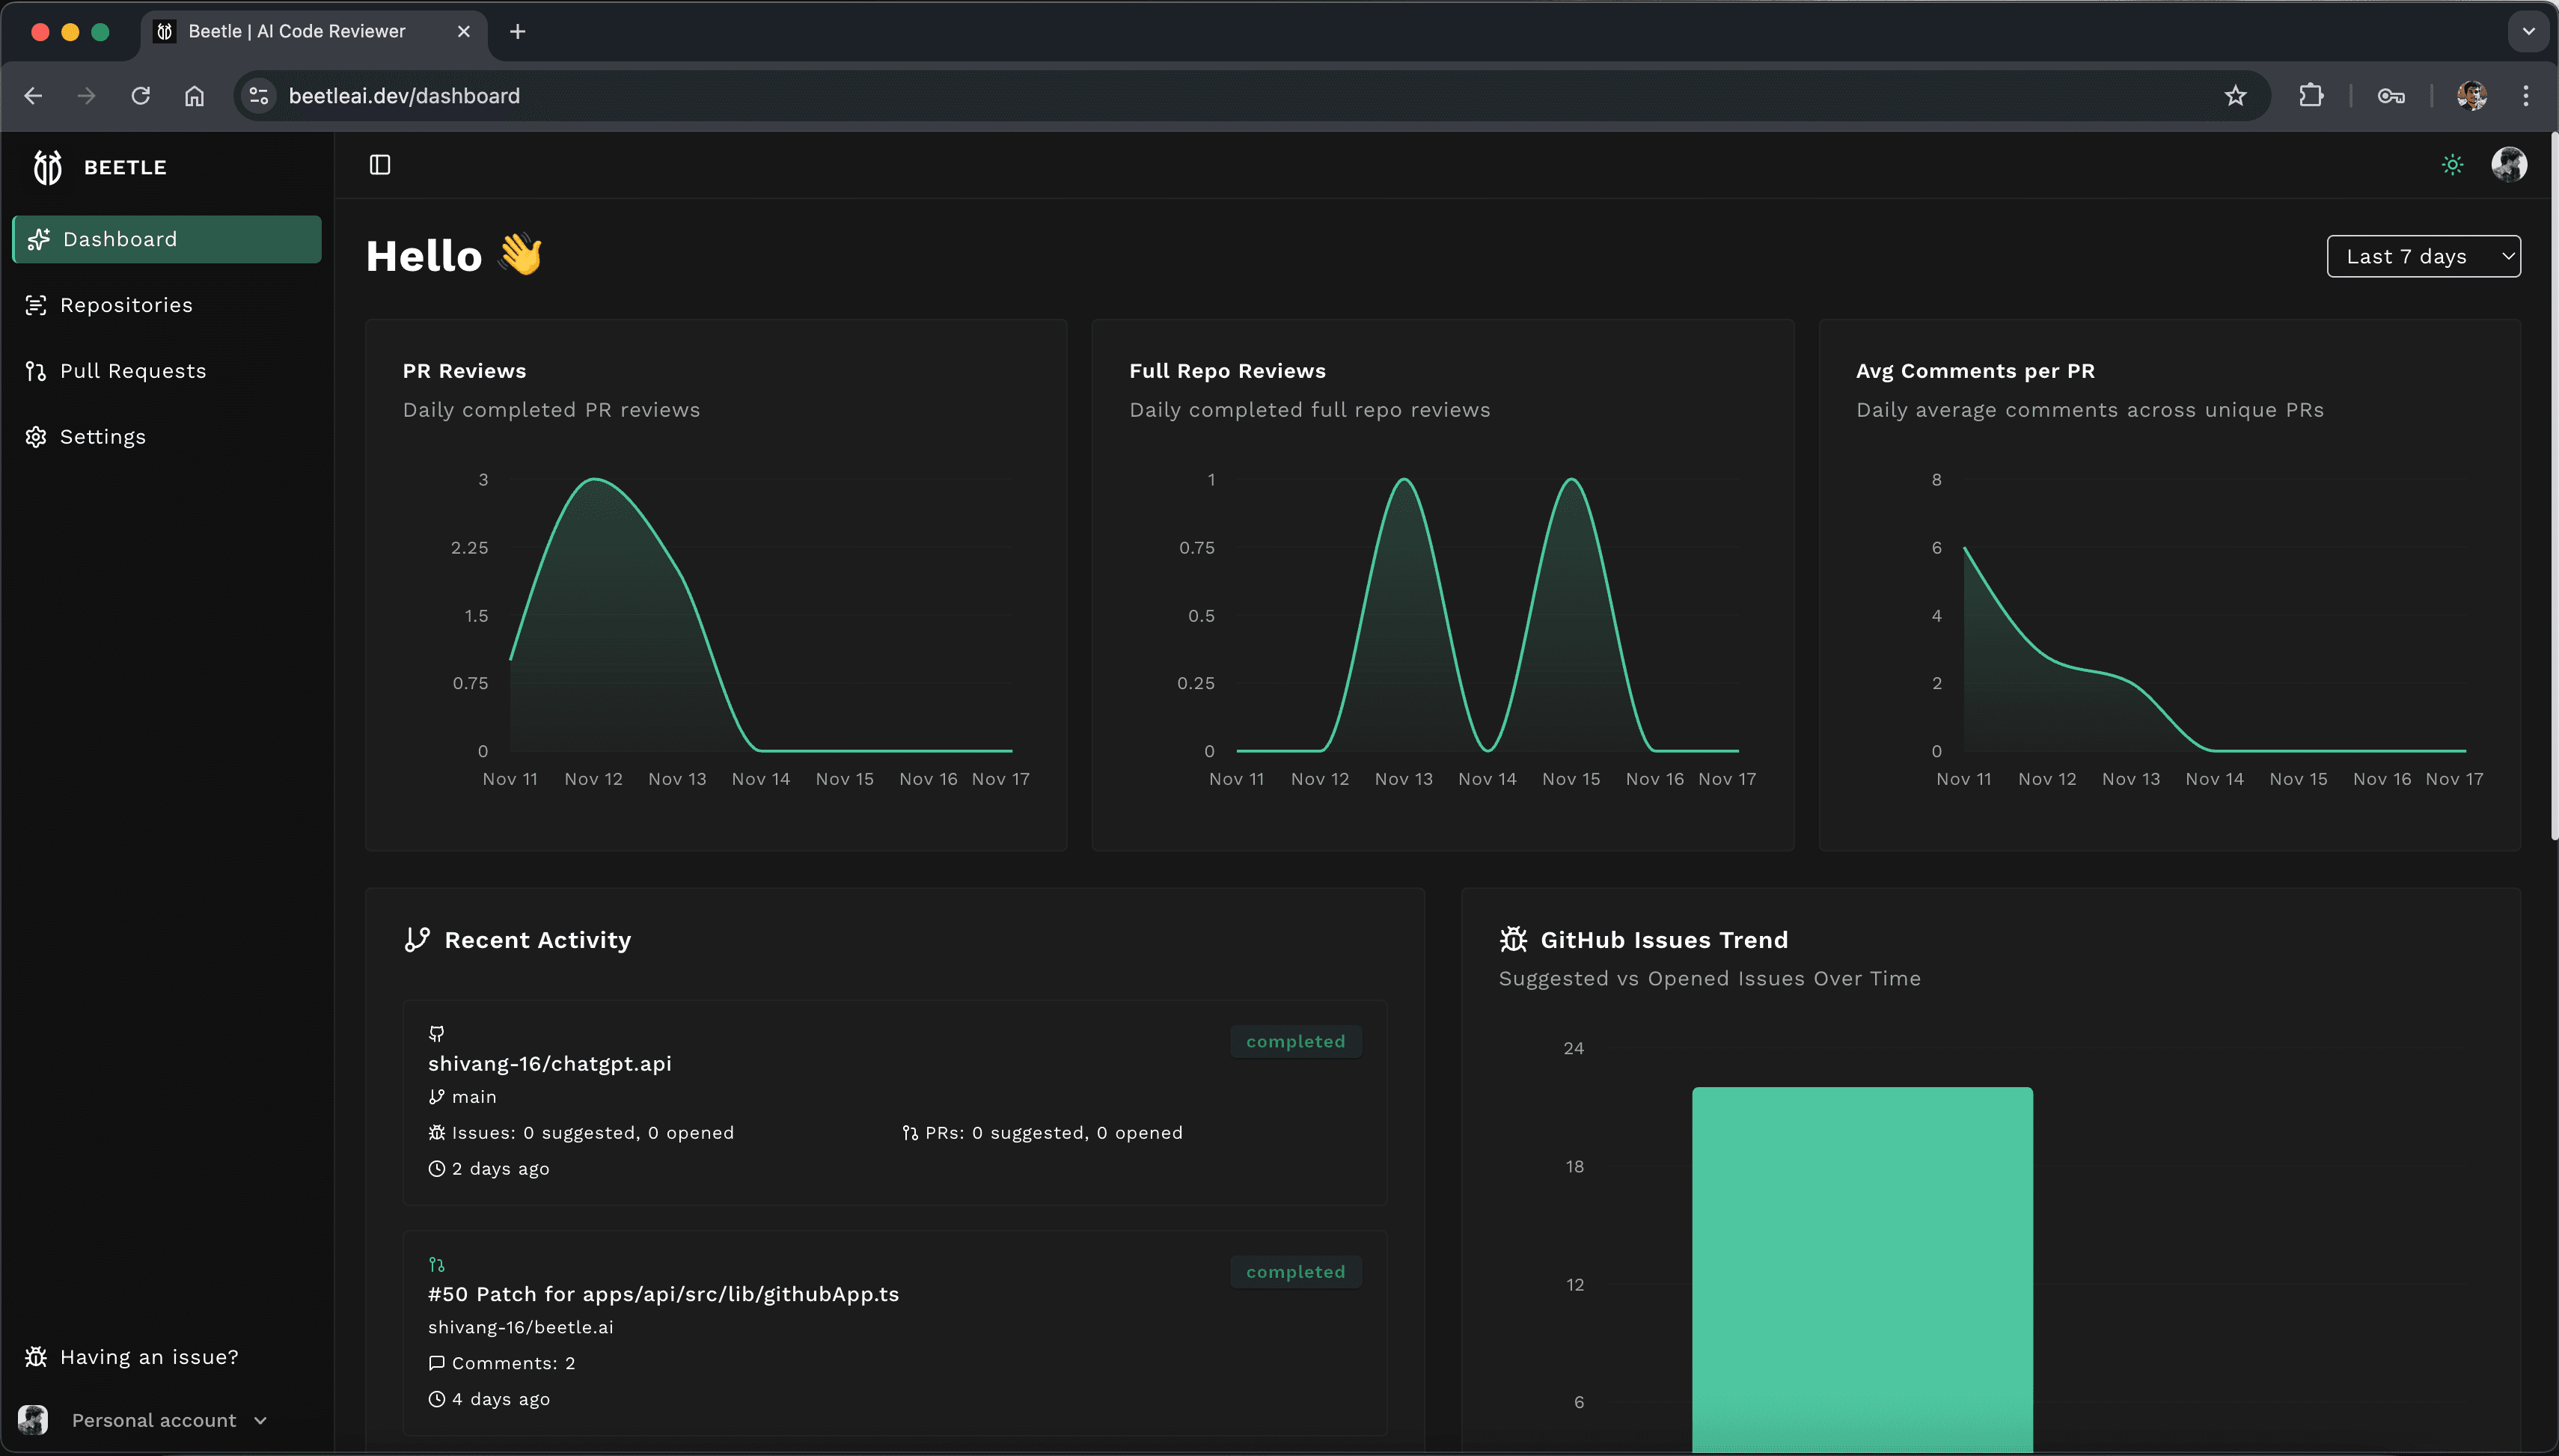
Task: Open shivang-16/chatgpt.api activity entry
Action: tap(550, 1064)
